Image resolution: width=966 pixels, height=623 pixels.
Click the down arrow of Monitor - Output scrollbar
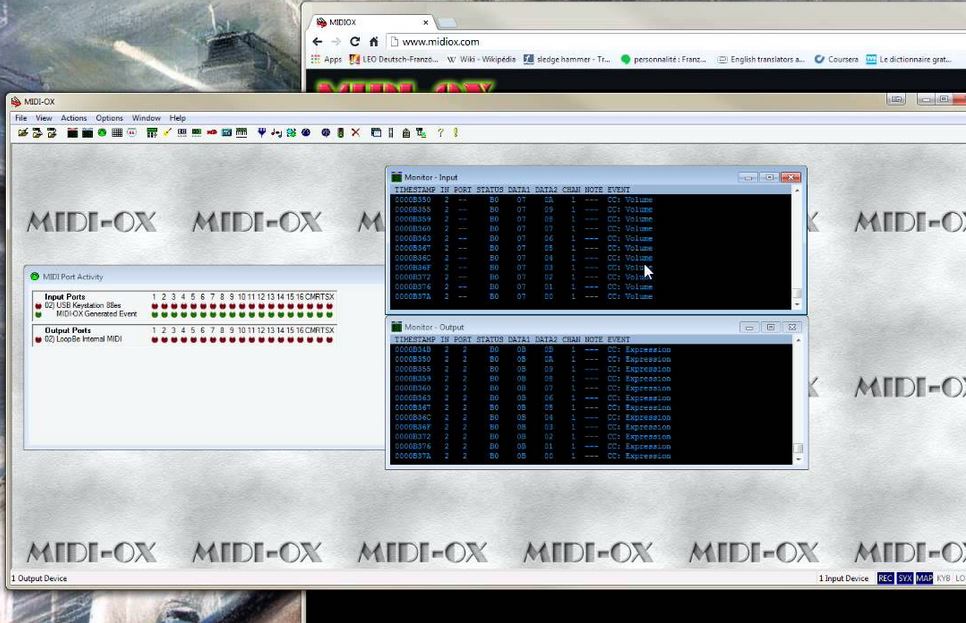pyautogui.click(x=798, y=459)
